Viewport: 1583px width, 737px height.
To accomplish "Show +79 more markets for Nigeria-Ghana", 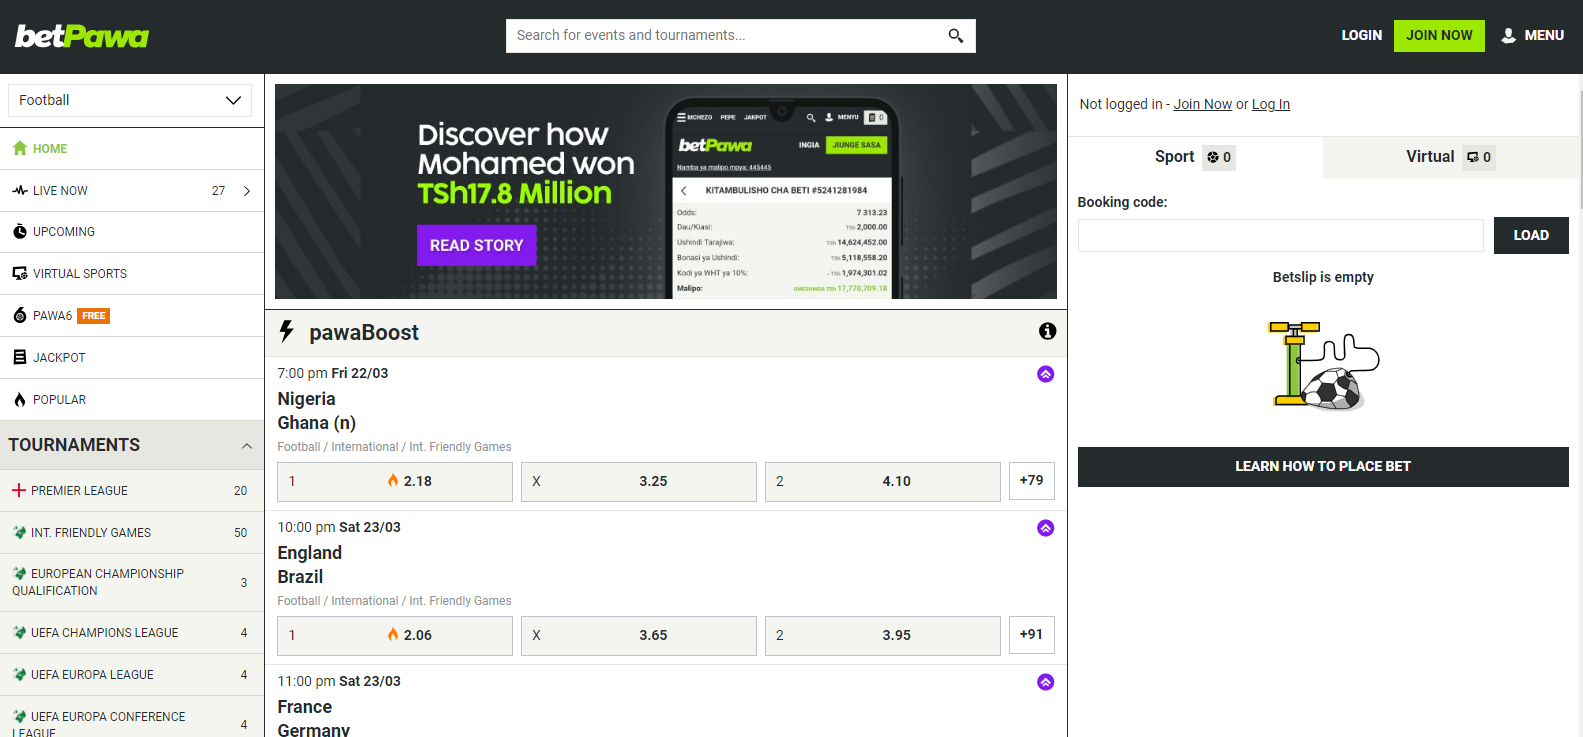I will tap(1032, 481).
